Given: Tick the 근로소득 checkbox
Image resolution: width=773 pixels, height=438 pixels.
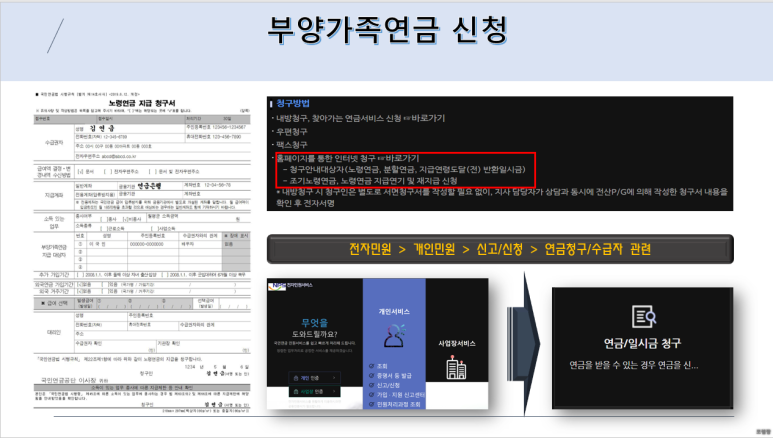Looking at the screenshot, I should click(x=104, y=228).
